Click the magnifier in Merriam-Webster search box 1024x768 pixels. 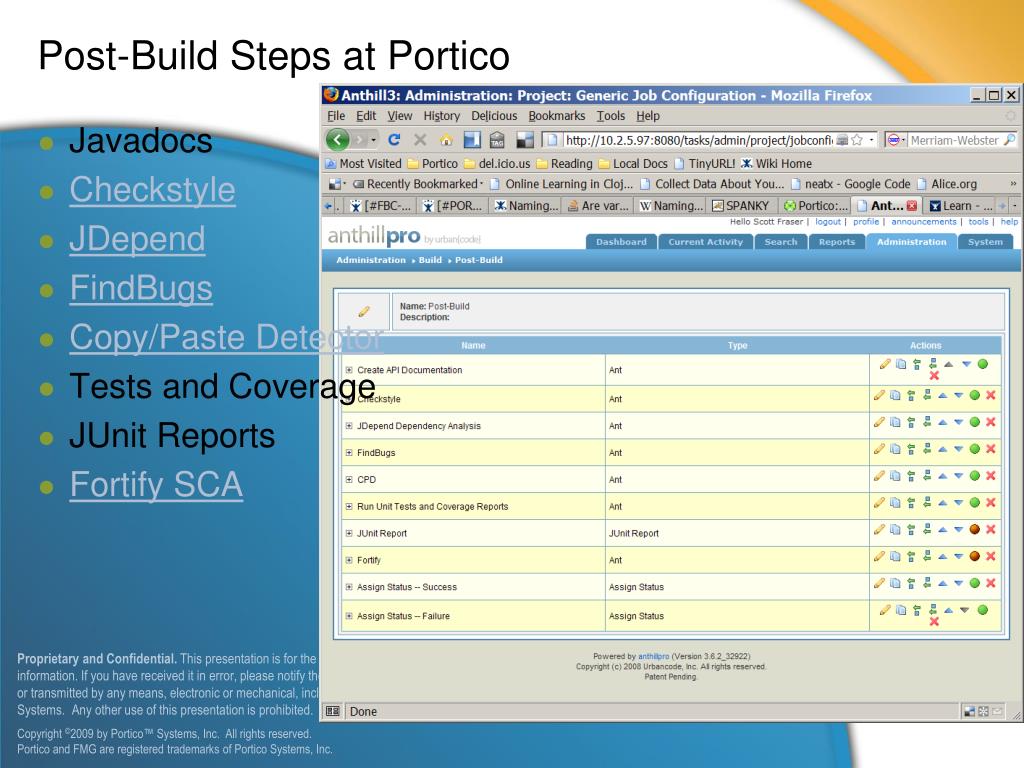click(1009, 140)
